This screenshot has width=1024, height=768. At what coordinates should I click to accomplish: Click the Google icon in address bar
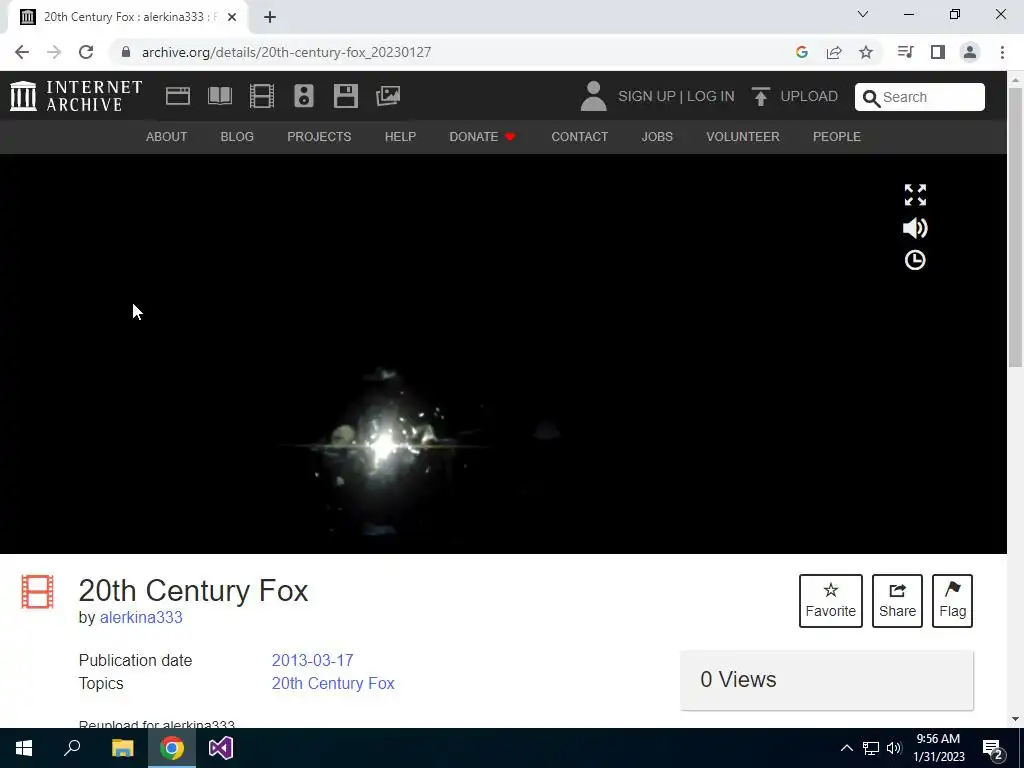point(802,52)
